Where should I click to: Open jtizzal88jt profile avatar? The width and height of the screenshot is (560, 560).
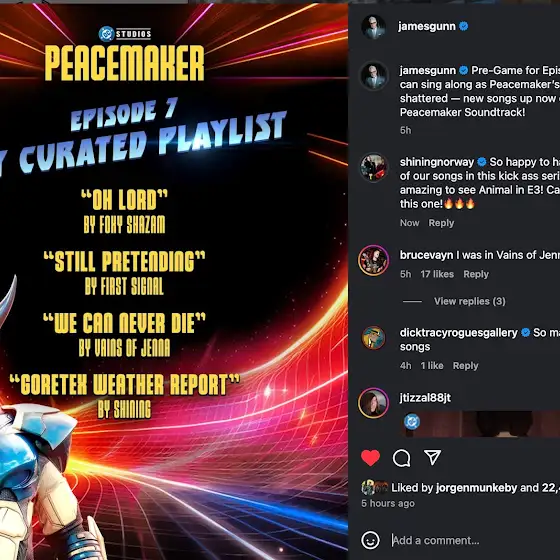pos(374,403)
